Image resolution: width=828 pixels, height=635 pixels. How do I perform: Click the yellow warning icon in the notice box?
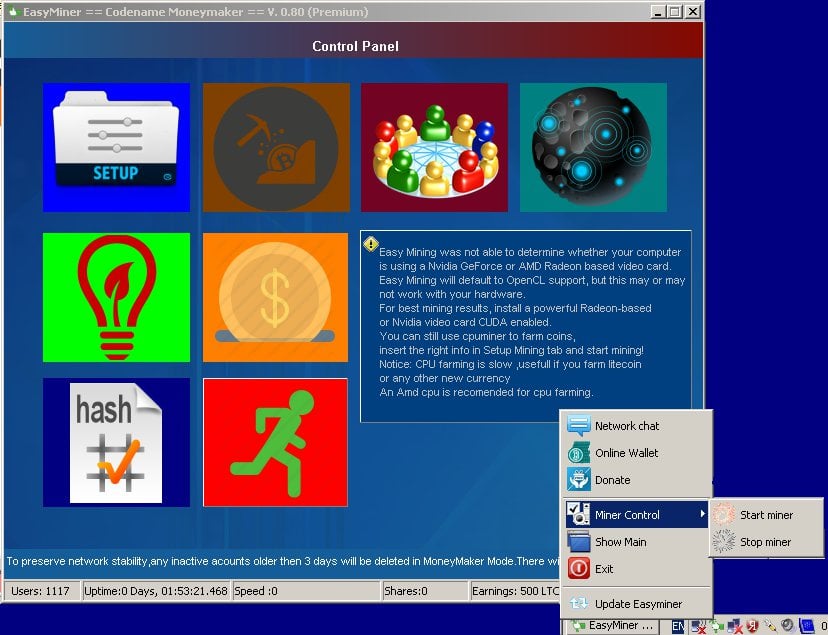[x=371, y=244]
